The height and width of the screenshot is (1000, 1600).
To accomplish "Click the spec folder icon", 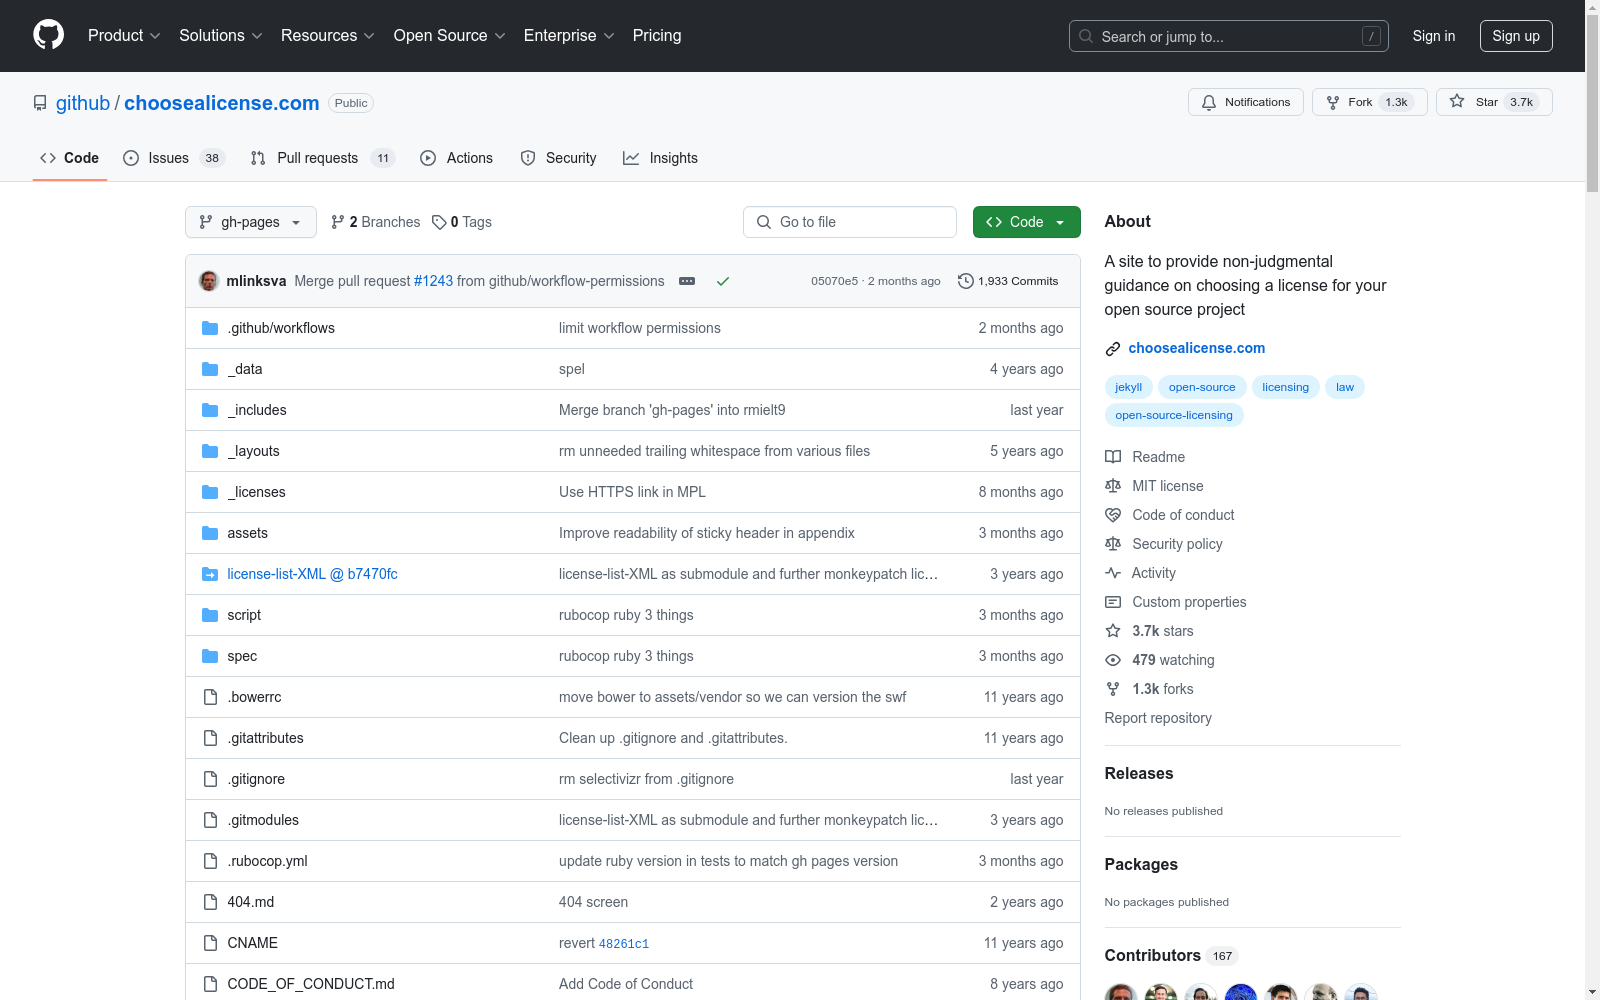I will tap(210, 656).
